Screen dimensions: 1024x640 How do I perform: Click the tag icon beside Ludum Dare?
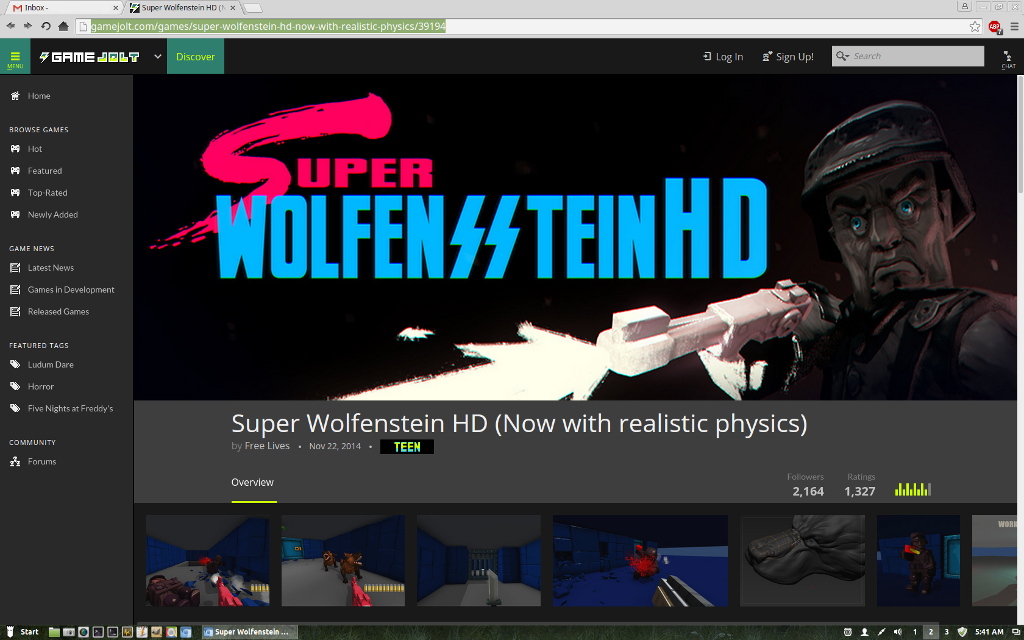pos(15,365)
